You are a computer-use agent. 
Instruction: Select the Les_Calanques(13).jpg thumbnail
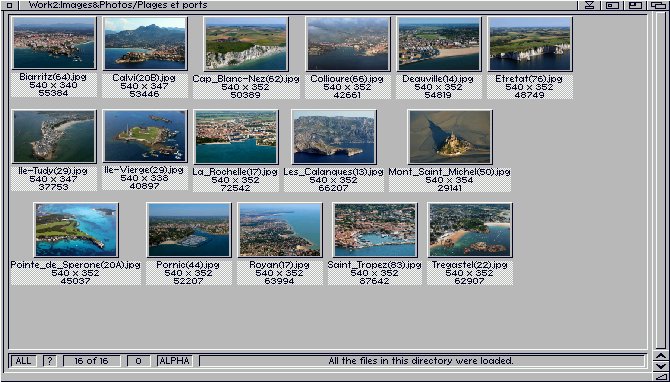[334, 137]
